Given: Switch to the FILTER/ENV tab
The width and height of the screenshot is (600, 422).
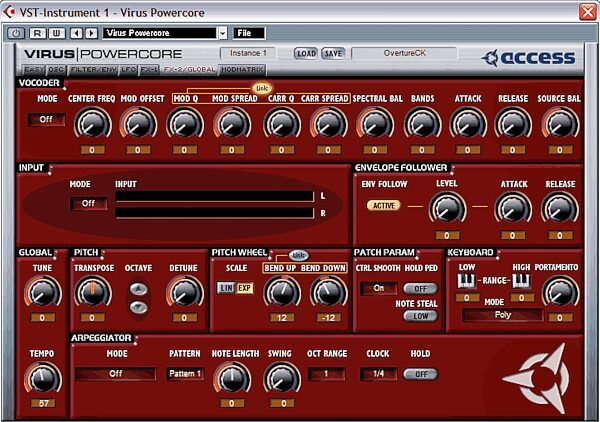Looking at the screenshot, I should 93,70.
